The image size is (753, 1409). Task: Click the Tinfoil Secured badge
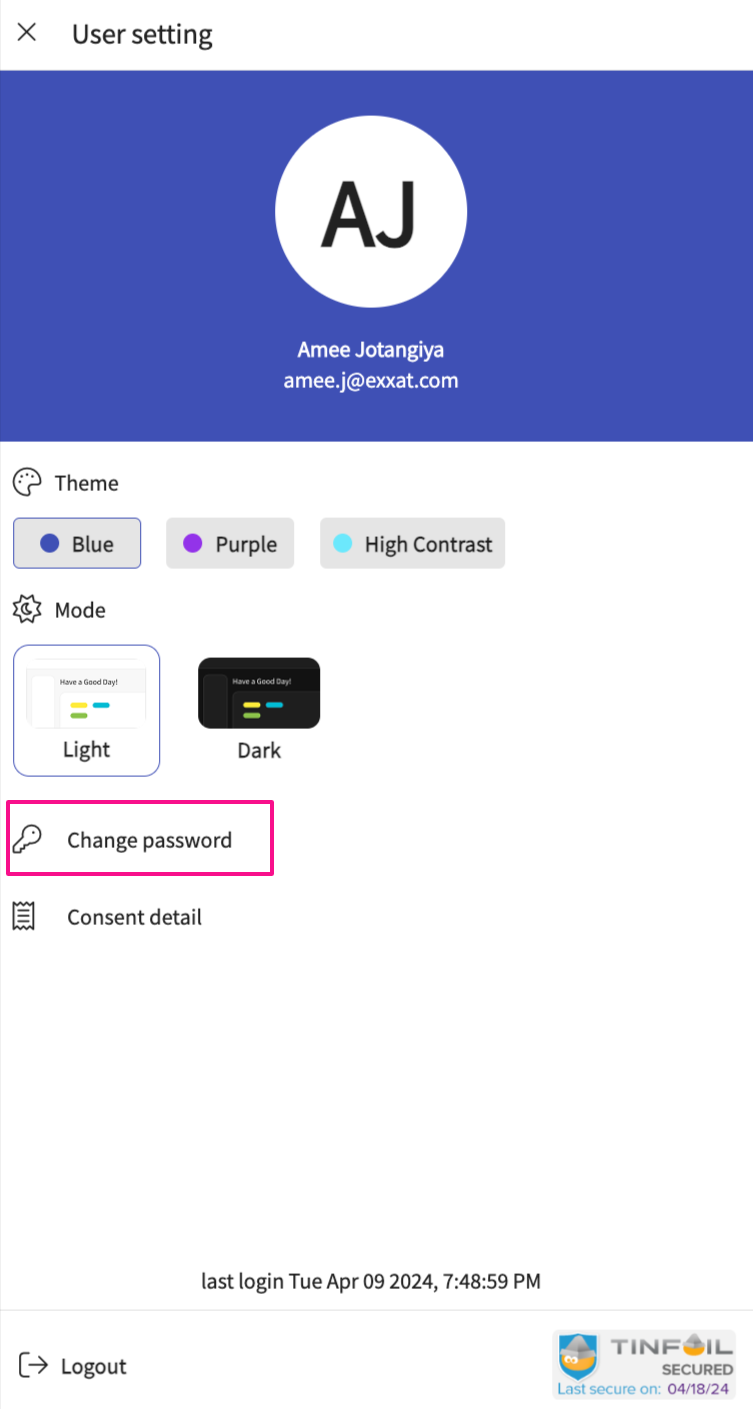click(645, 1364)
